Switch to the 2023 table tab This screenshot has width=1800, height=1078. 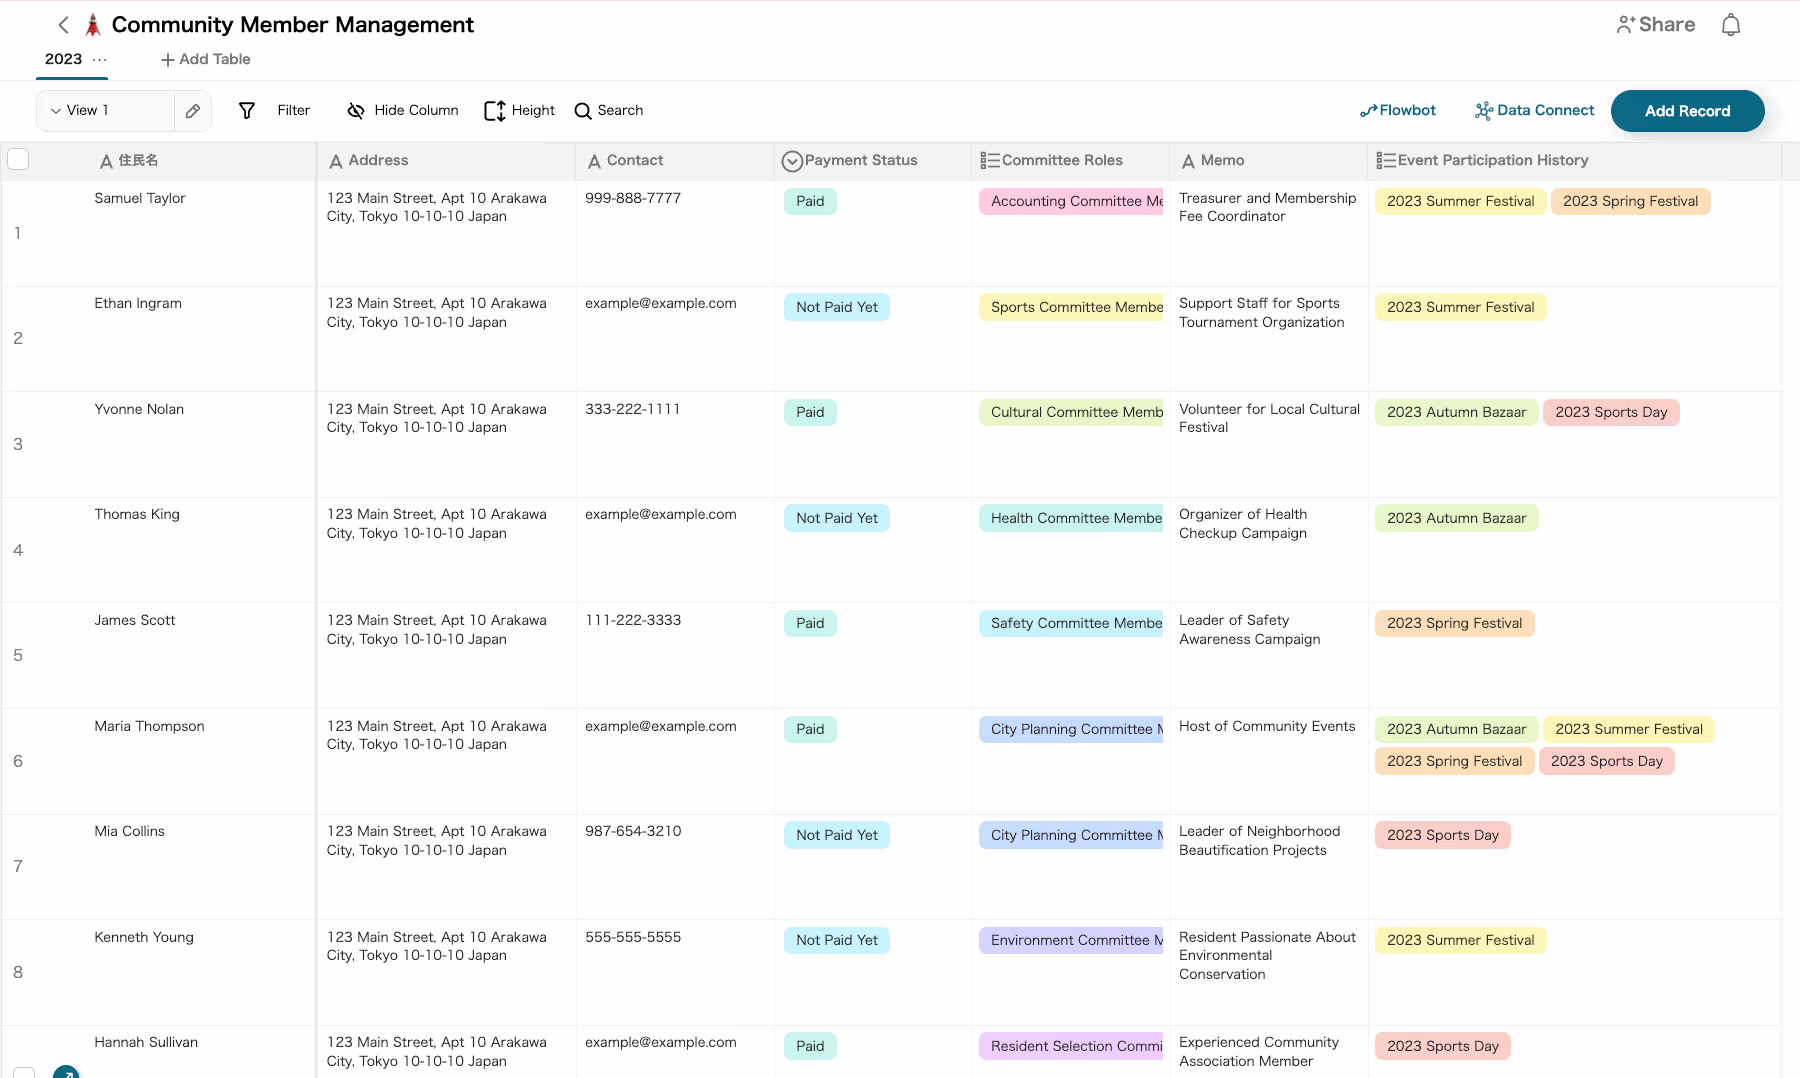(x=64, y=59)
